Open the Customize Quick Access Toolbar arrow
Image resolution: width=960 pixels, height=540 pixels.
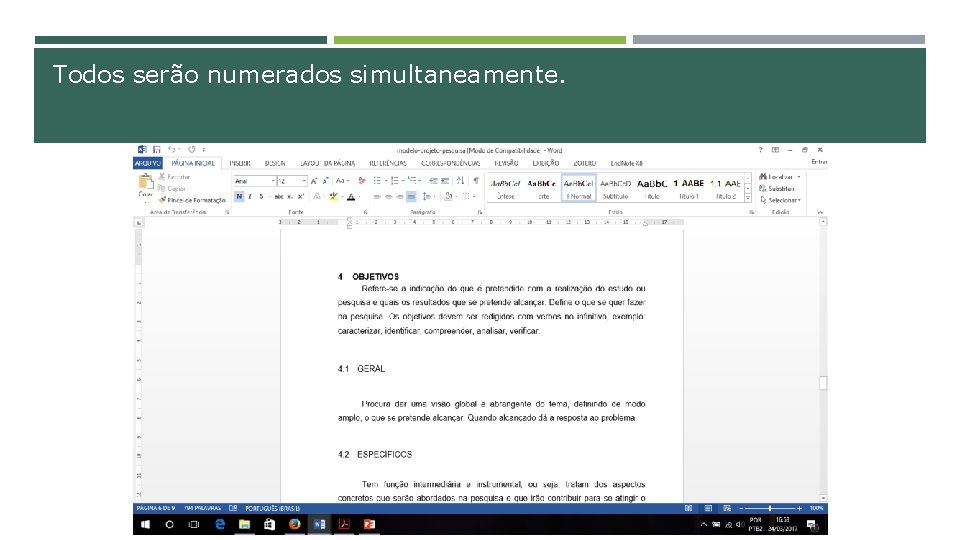point(204,149)
